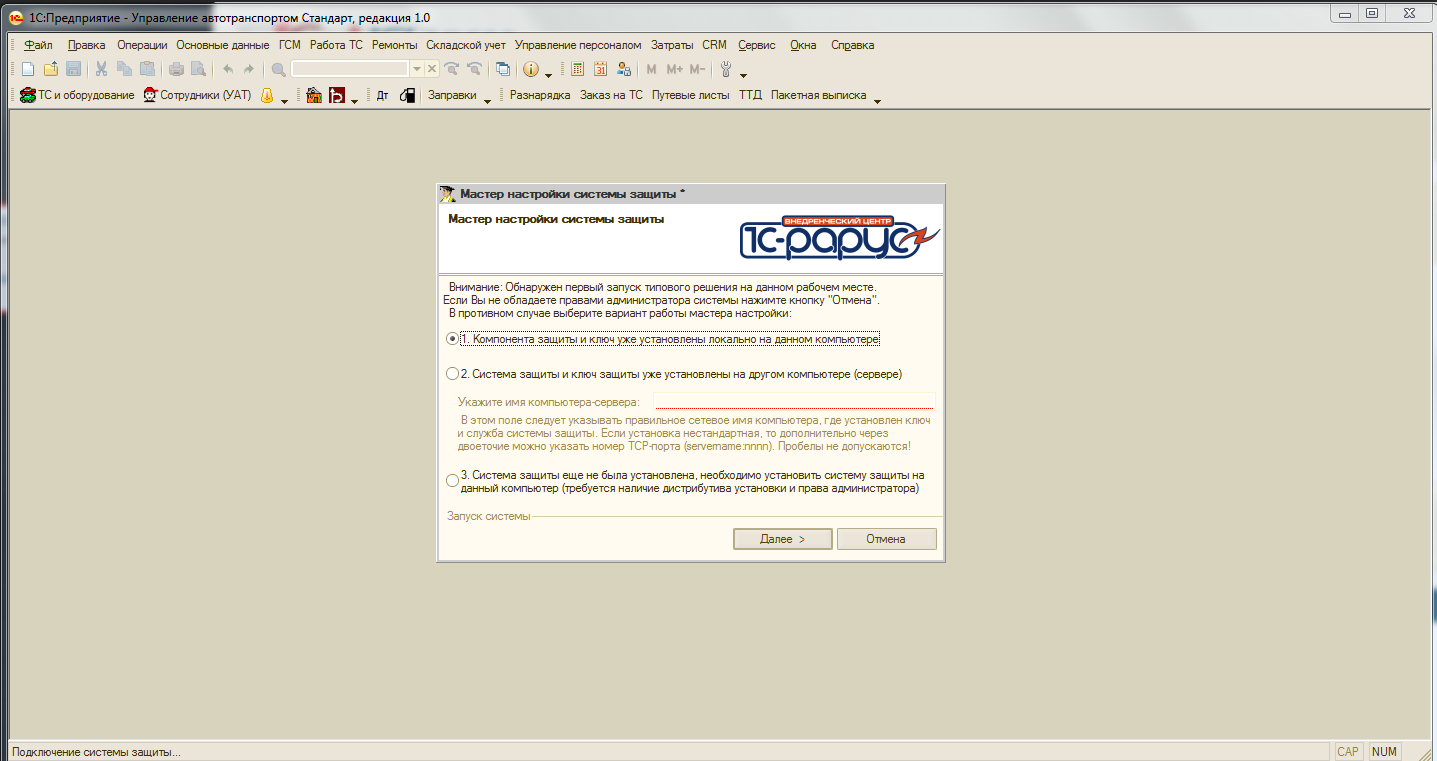Expand the toolbar search combo box
Viewport: 1437px width, 761px height.
click(x=417, y=69)
